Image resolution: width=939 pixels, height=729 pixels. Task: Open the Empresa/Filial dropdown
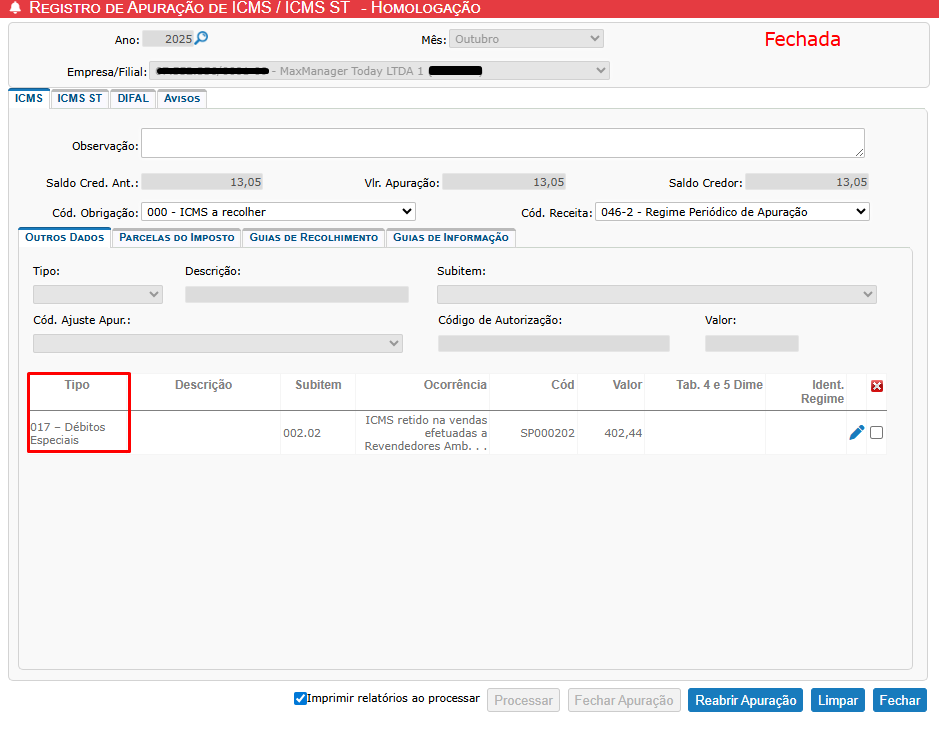(379, 71)
